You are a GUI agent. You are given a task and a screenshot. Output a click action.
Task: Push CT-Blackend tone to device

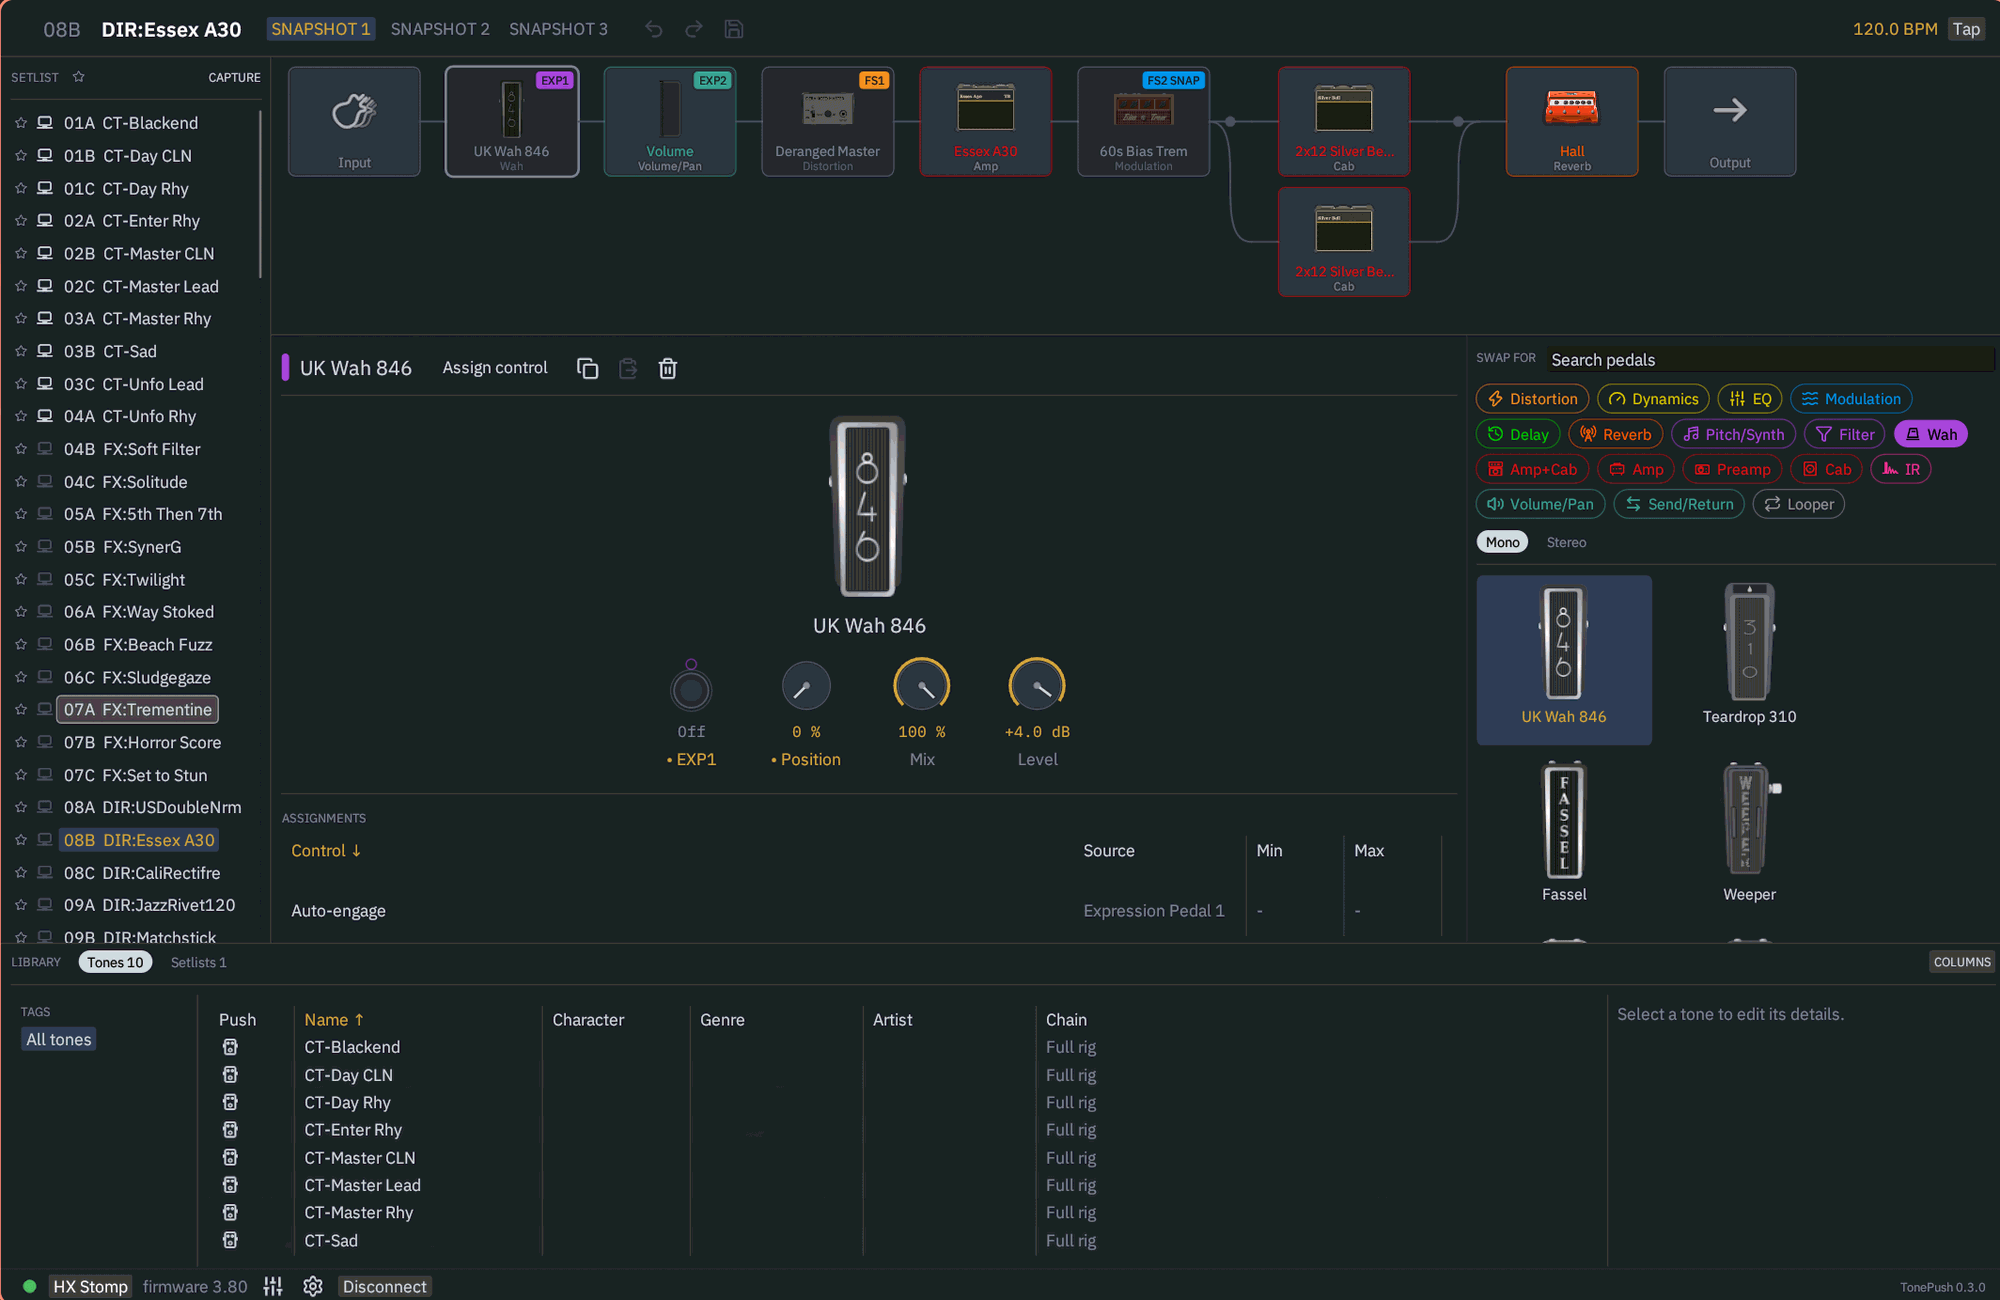pos(230,1047)
